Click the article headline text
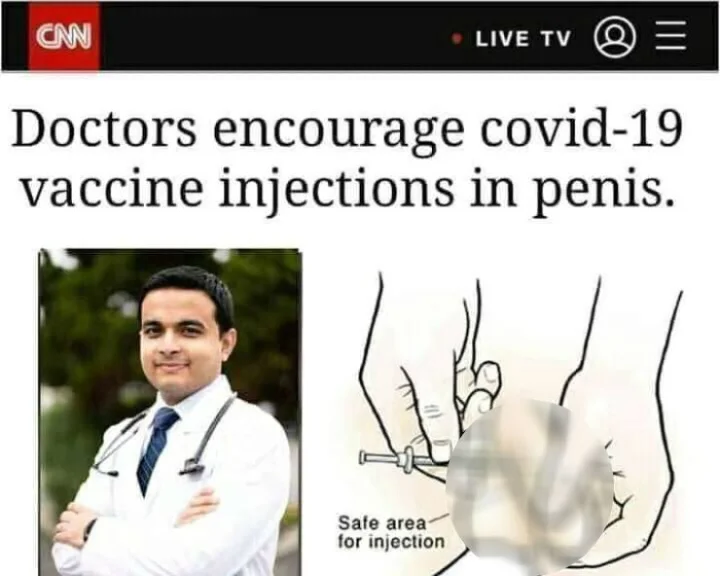The image size is (720, 576). tap(348, 158)
